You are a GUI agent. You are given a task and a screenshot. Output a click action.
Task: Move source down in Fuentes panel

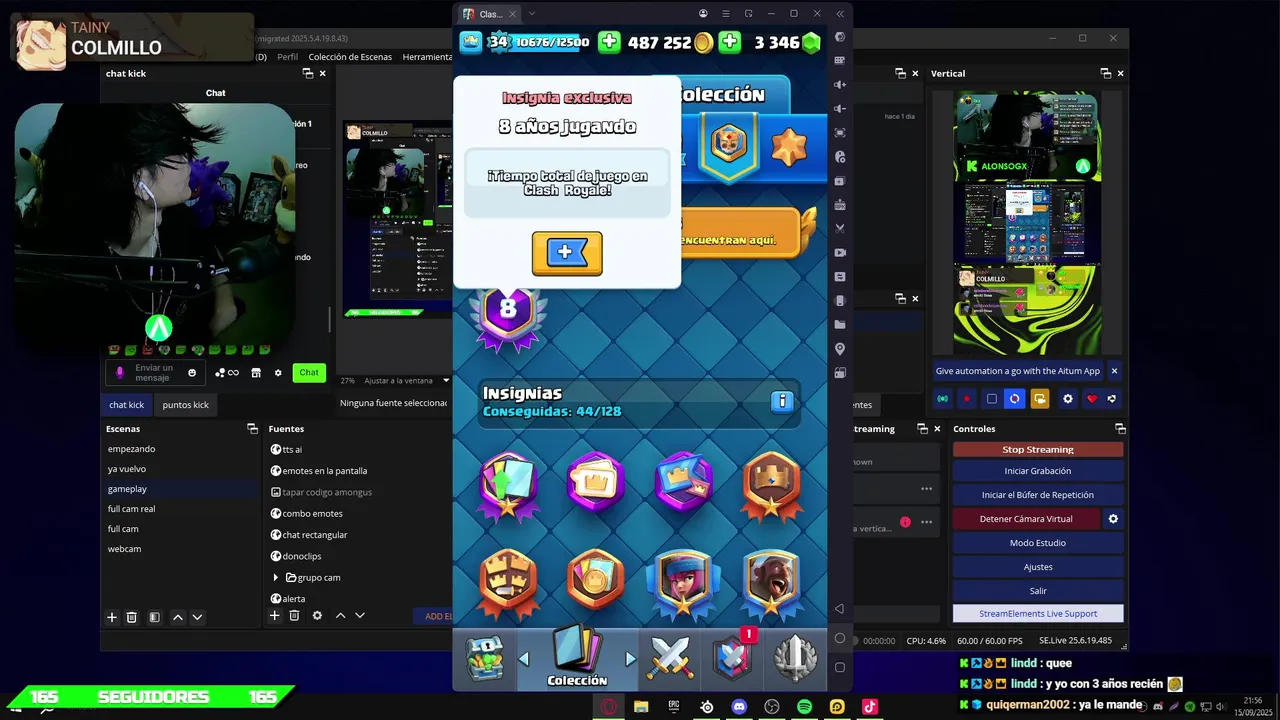(x=360, y=616)
